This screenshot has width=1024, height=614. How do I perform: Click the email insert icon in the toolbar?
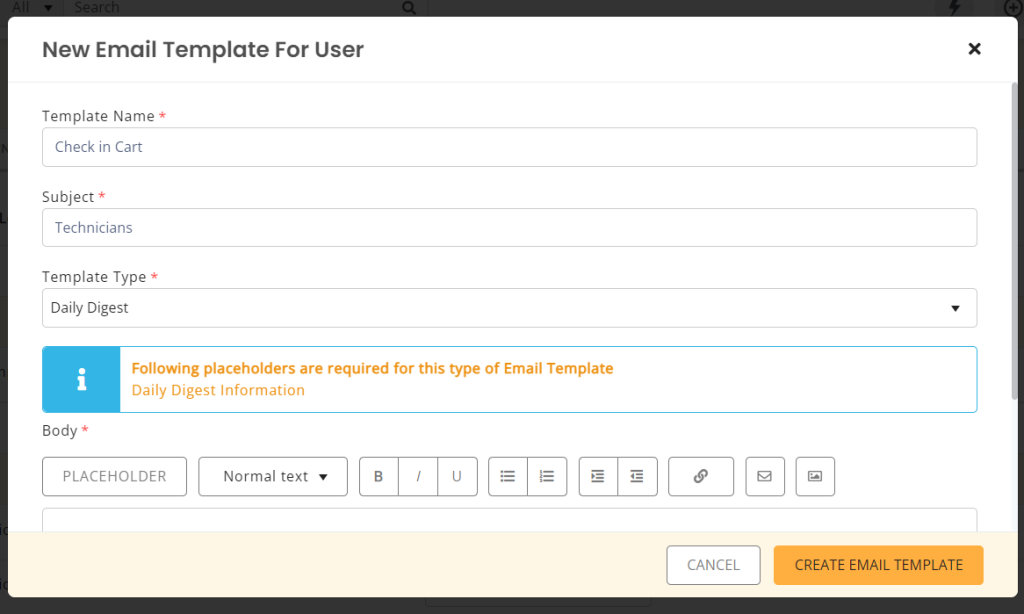pyautogui.click(x=765, y=476)
